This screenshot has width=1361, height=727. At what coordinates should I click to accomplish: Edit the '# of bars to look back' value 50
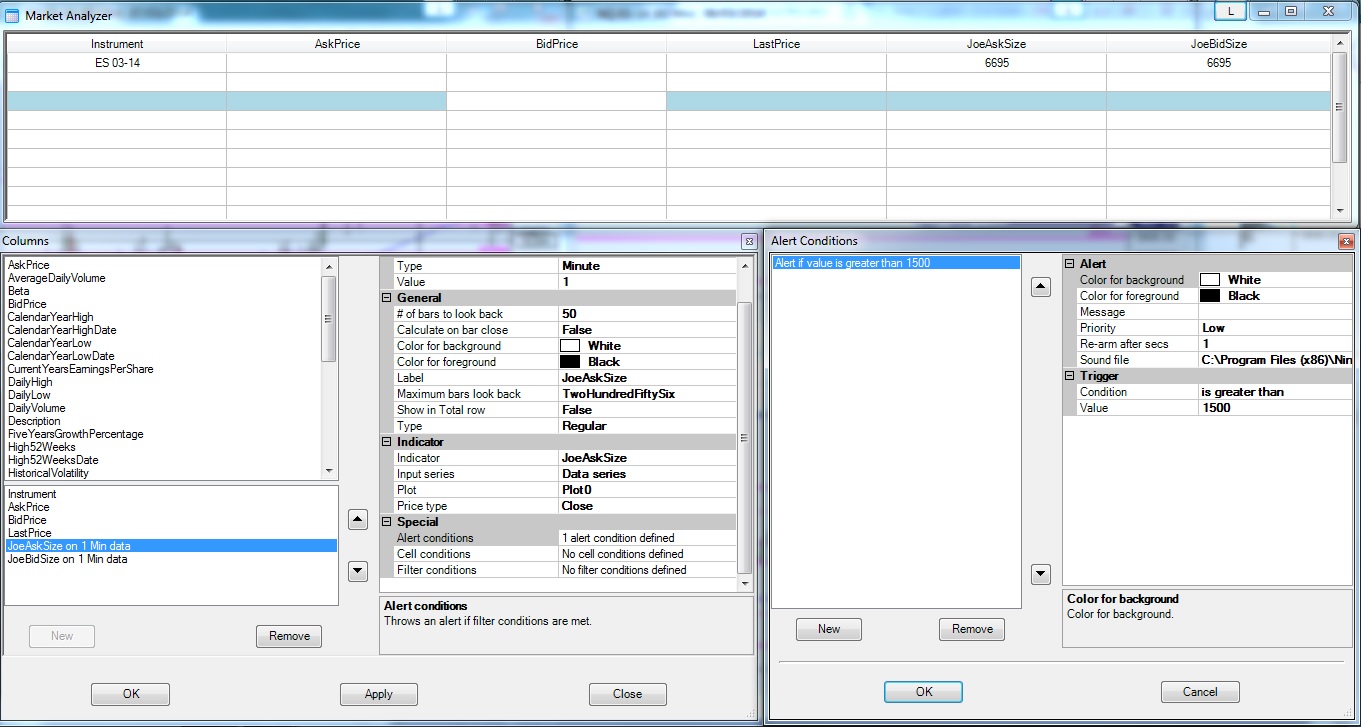(x=647, y=314)
